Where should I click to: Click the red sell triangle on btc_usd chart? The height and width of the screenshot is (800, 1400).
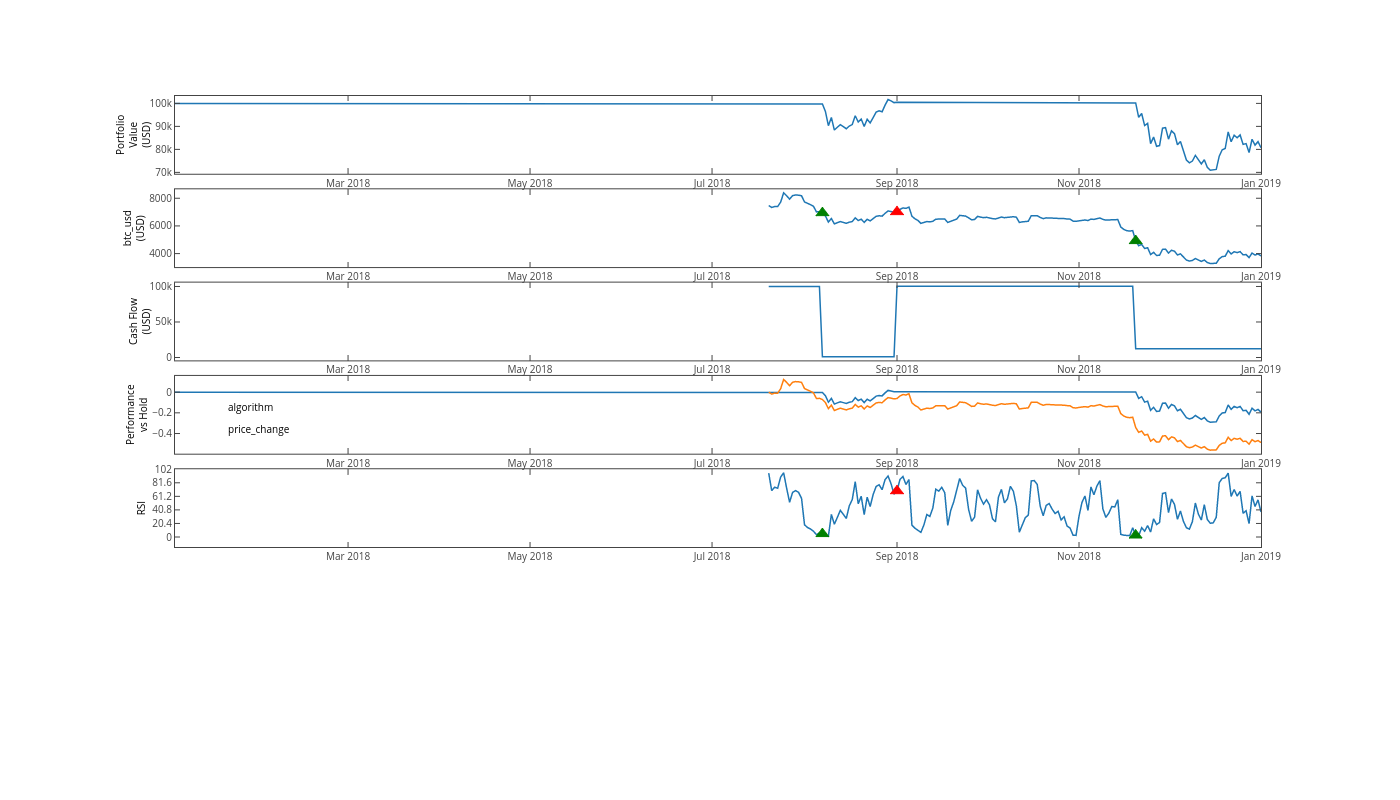pos(897,211)
